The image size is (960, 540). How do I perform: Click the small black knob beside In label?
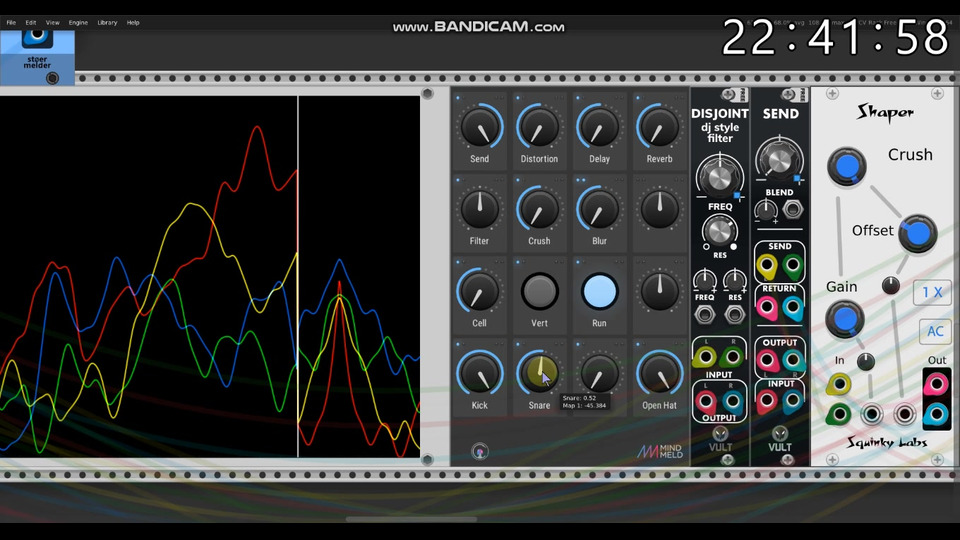pyautogui.click(x=865, y=361)
